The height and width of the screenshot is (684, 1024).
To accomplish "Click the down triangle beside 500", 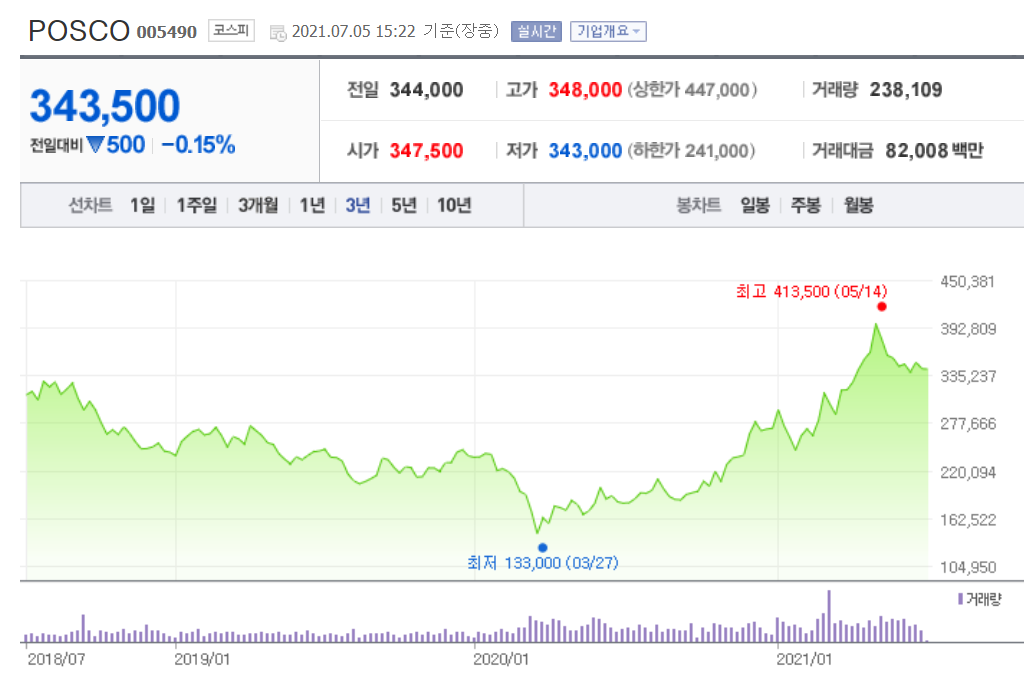I will (x=95, y=144).
